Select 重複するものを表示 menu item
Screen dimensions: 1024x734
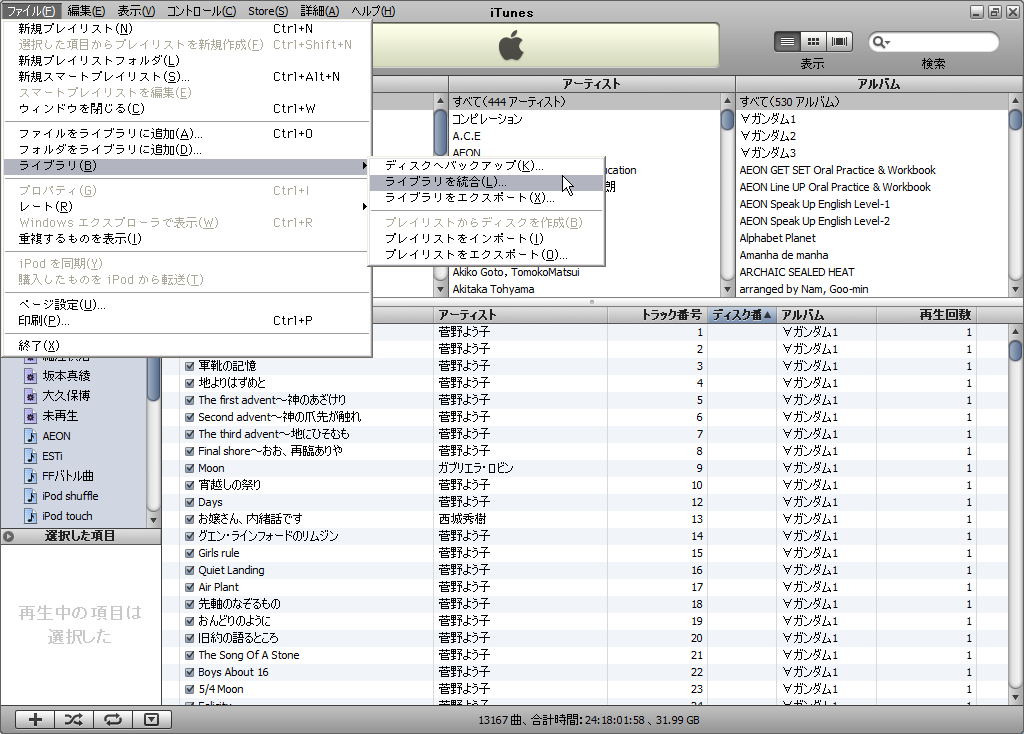(x=187, y=239)
